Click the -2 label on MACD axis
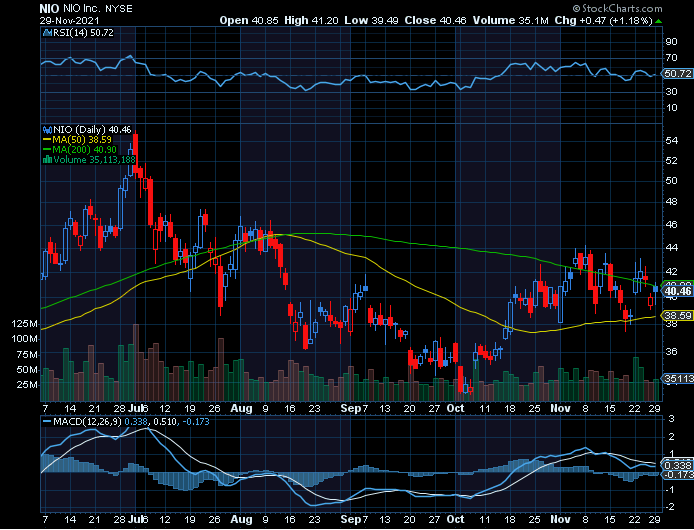The image size is (694, 530). (x=669, y=507)
